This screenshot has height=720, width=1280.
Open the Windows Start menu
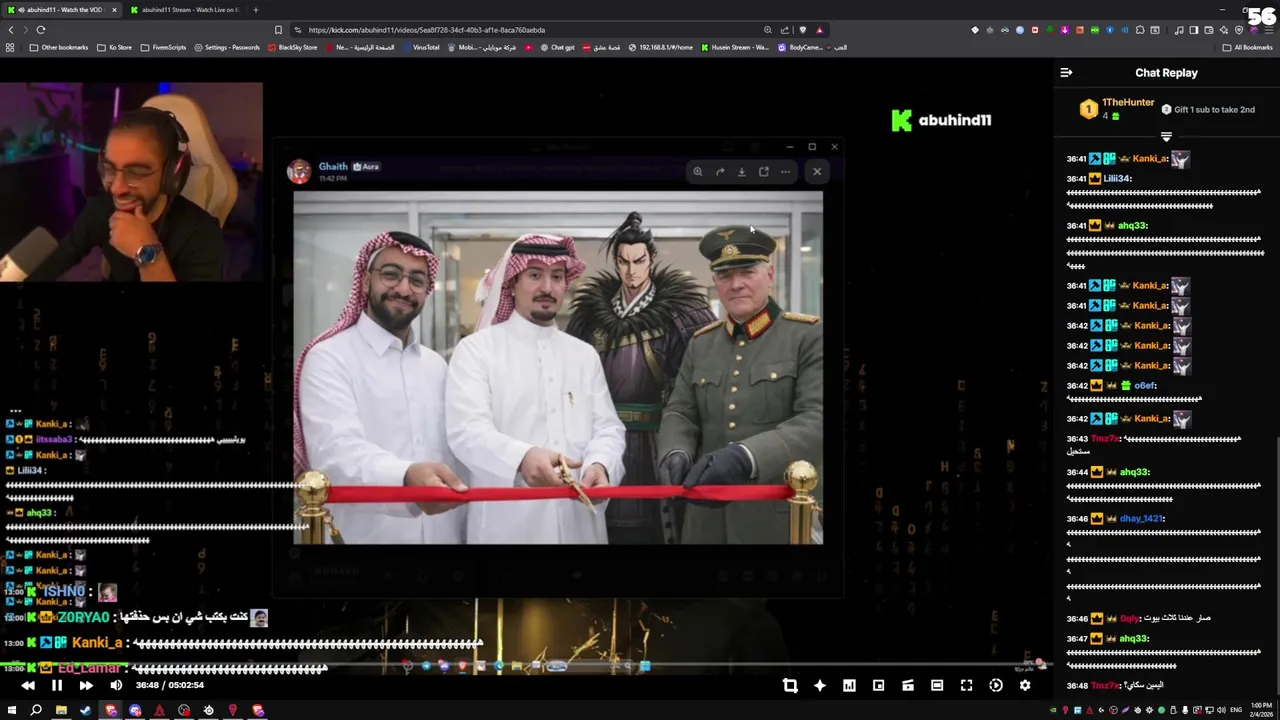(11, 710)
